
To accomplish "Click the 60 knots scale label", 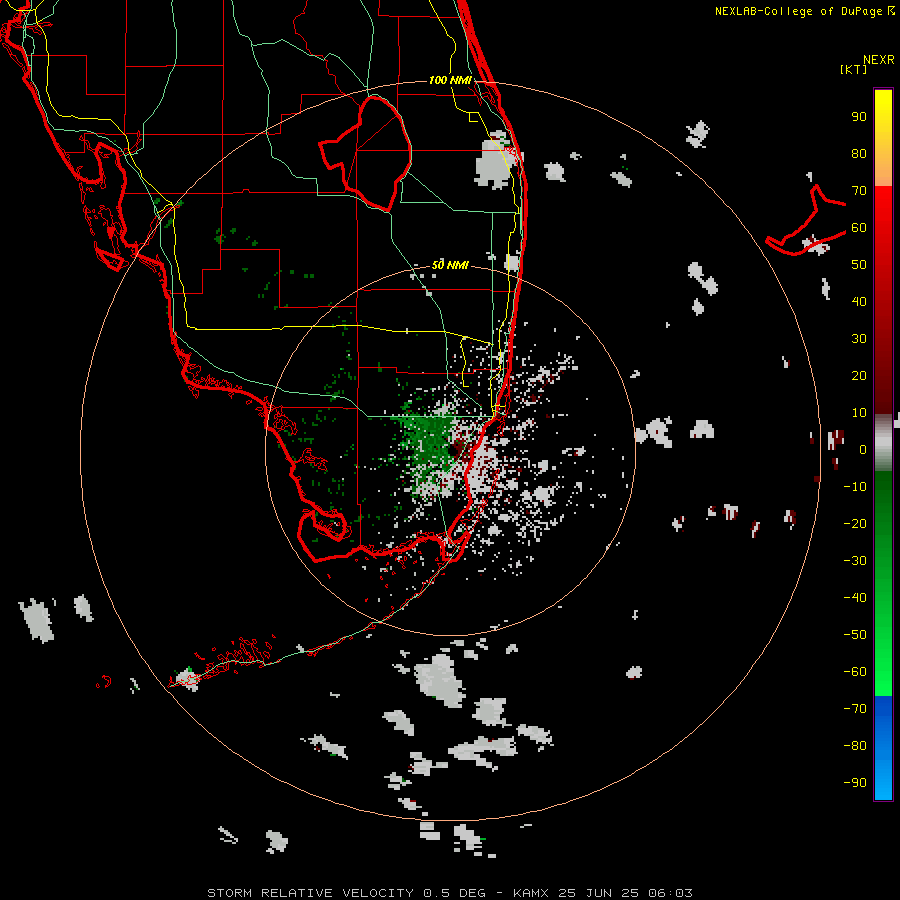I will coord(859,227).
